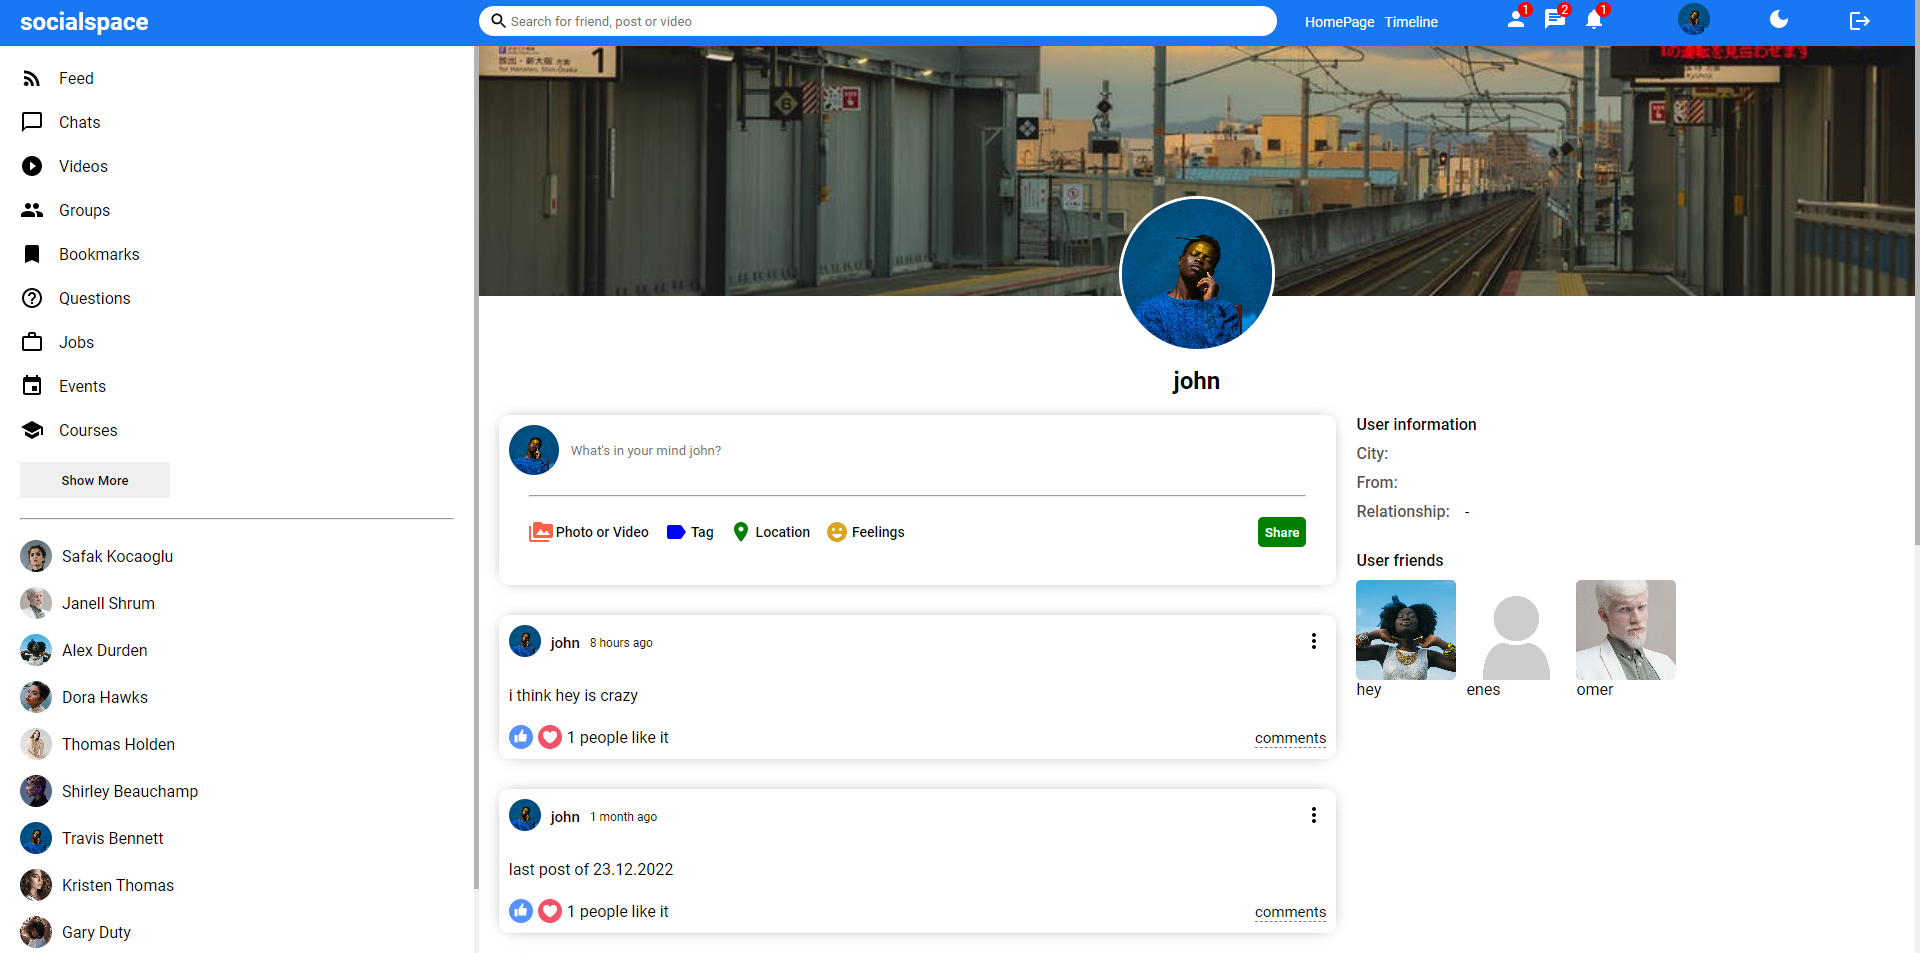The width and height of the screenshot is (1920, 953).
Task: Open the Courses graduation cap icon
Action: coord(32,430)
